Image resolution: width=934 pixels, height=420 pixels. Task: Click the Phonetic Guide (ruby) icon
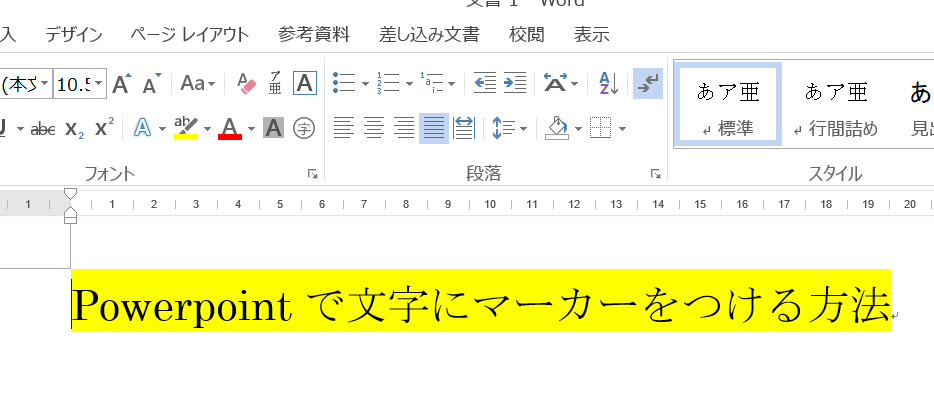[x=275, y=83]
